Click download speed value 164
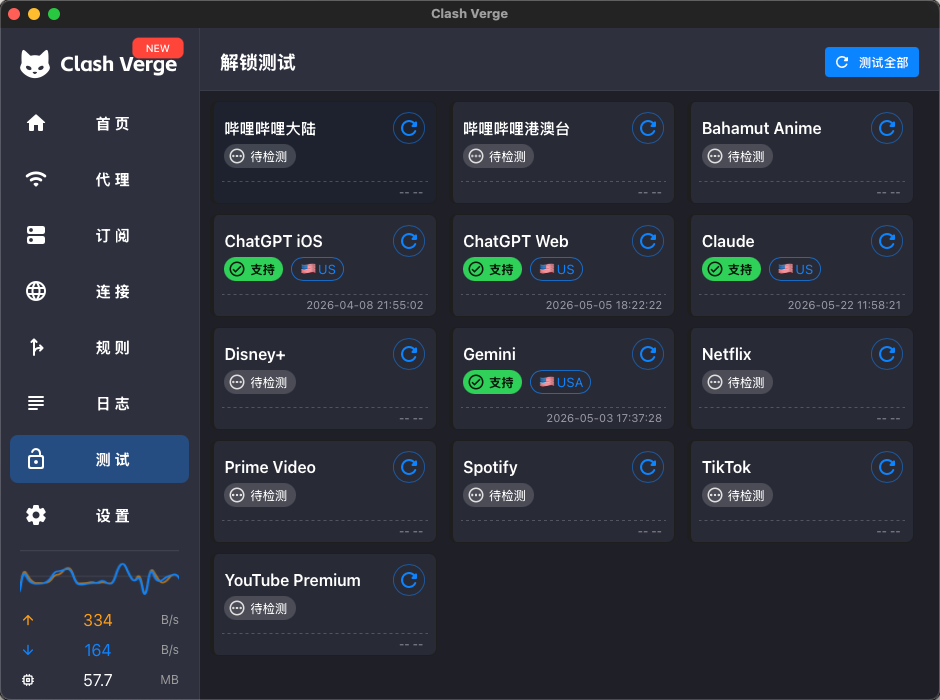Image resolution: width=940 pixels, height=700 pixels. 98,650
